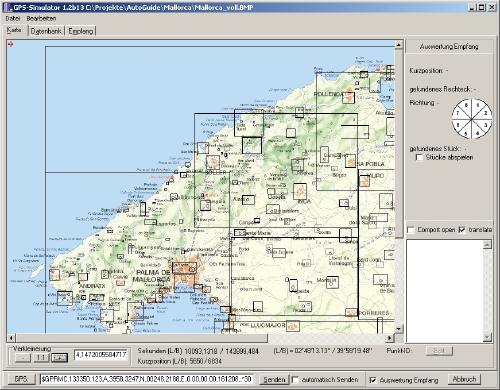Click the up arrow of the log text area
Screen dimensions: 500x390
click(x=487, y=245)
